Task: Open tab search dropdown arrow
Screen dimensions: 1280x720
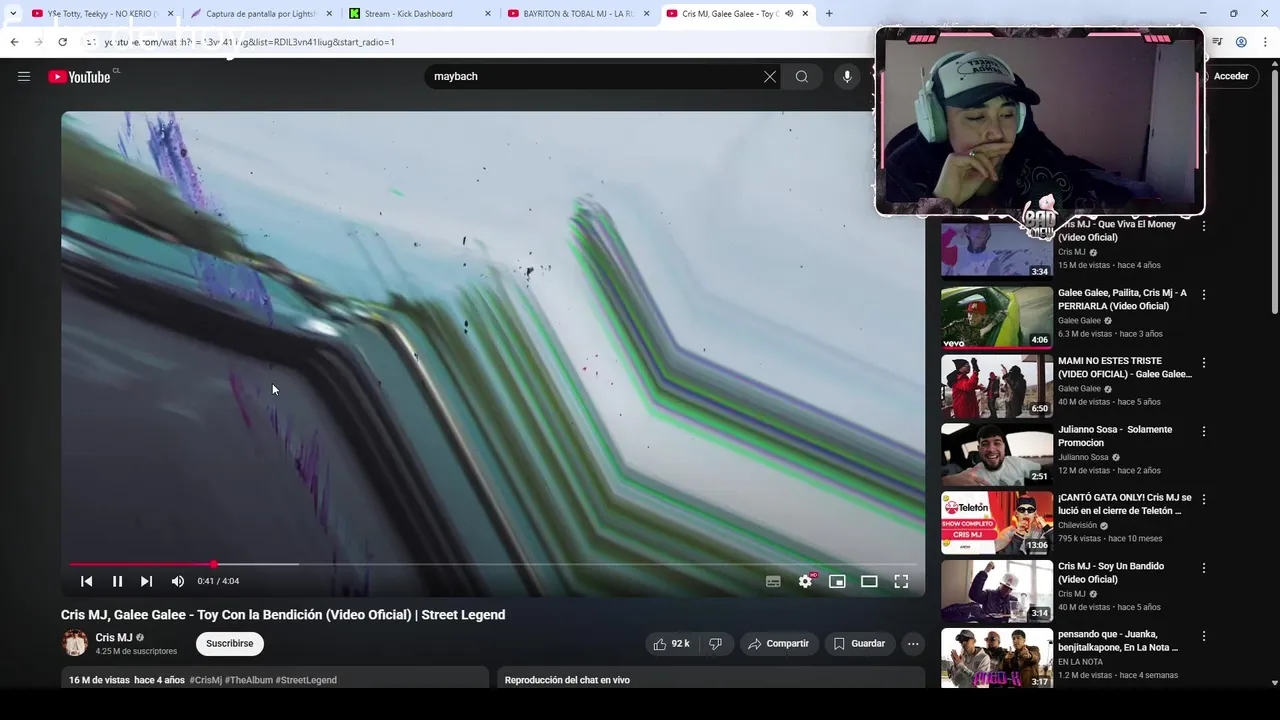Action: [12, 14]
